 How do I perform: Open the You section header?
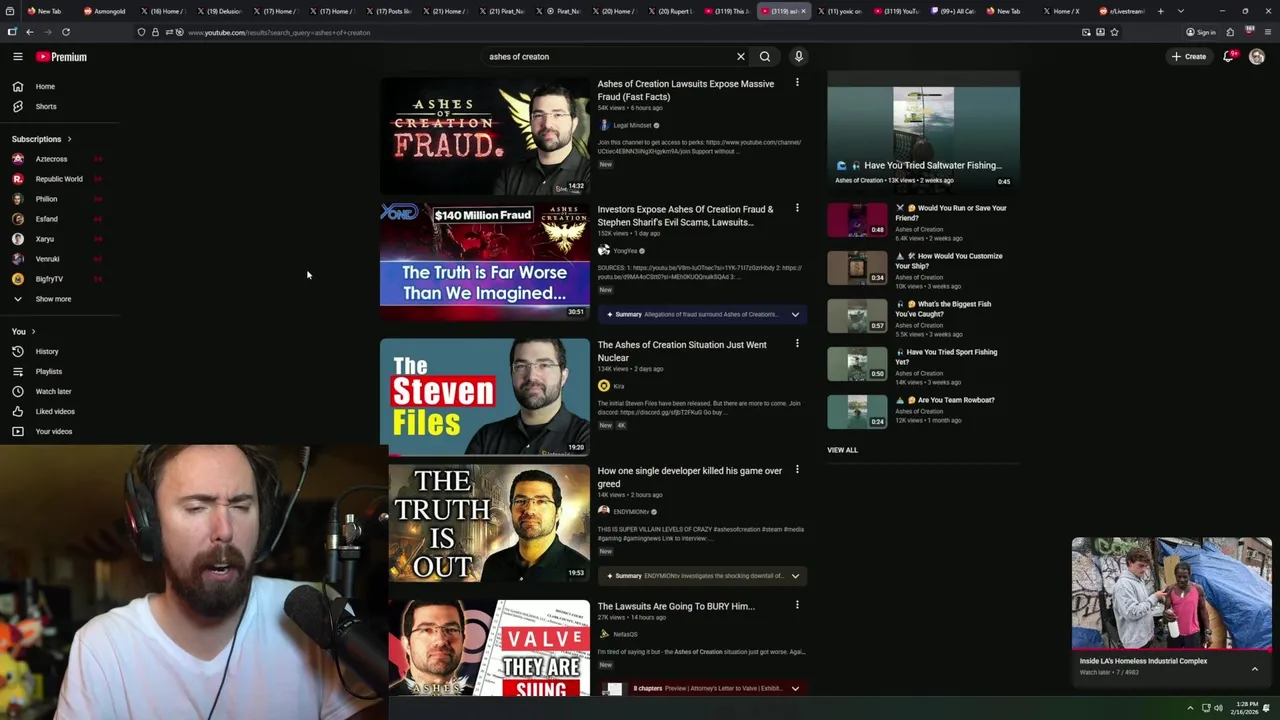[24, 331]
